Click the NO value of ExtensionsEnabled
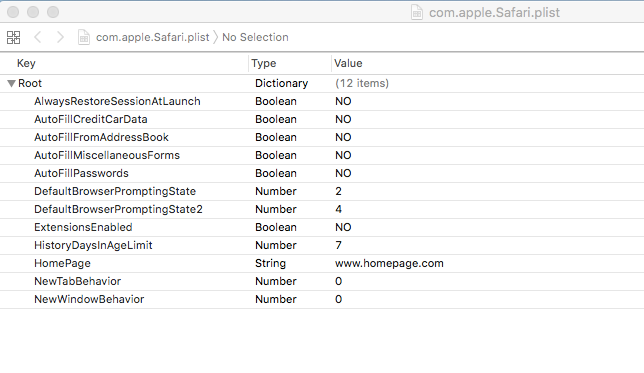 point(343,227)
